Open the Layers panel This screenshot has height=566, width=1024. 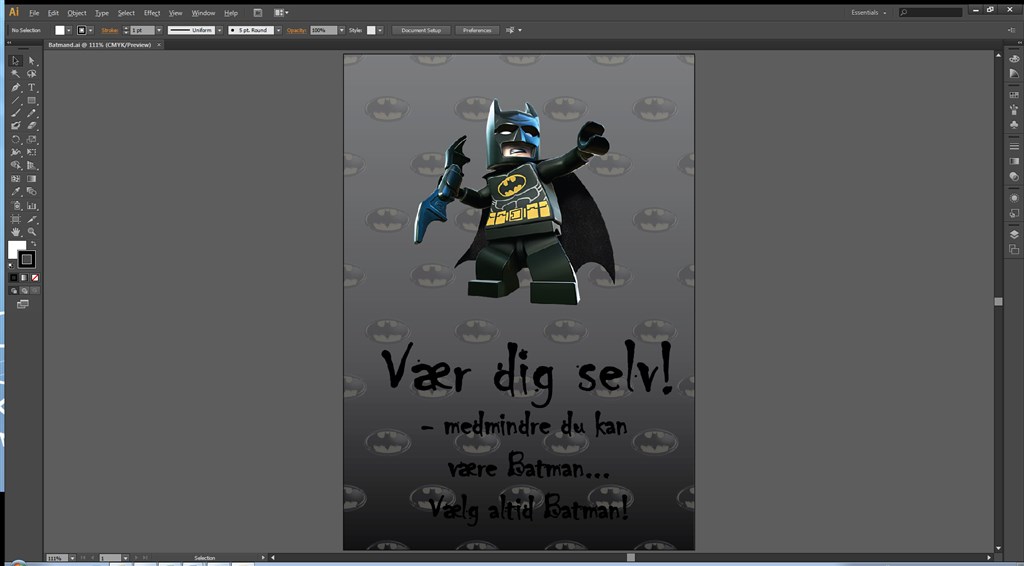coord(1014,234)
